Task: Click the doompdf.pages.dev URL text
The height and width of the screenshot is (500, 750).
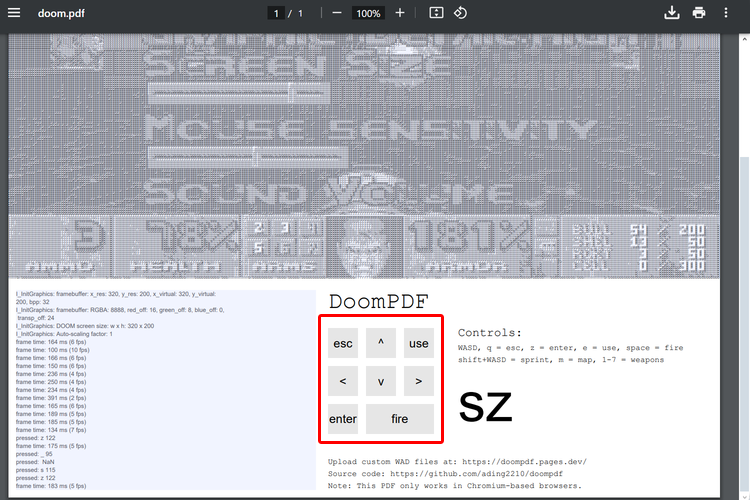Action: pyautogui.click(x=524, y=462)
